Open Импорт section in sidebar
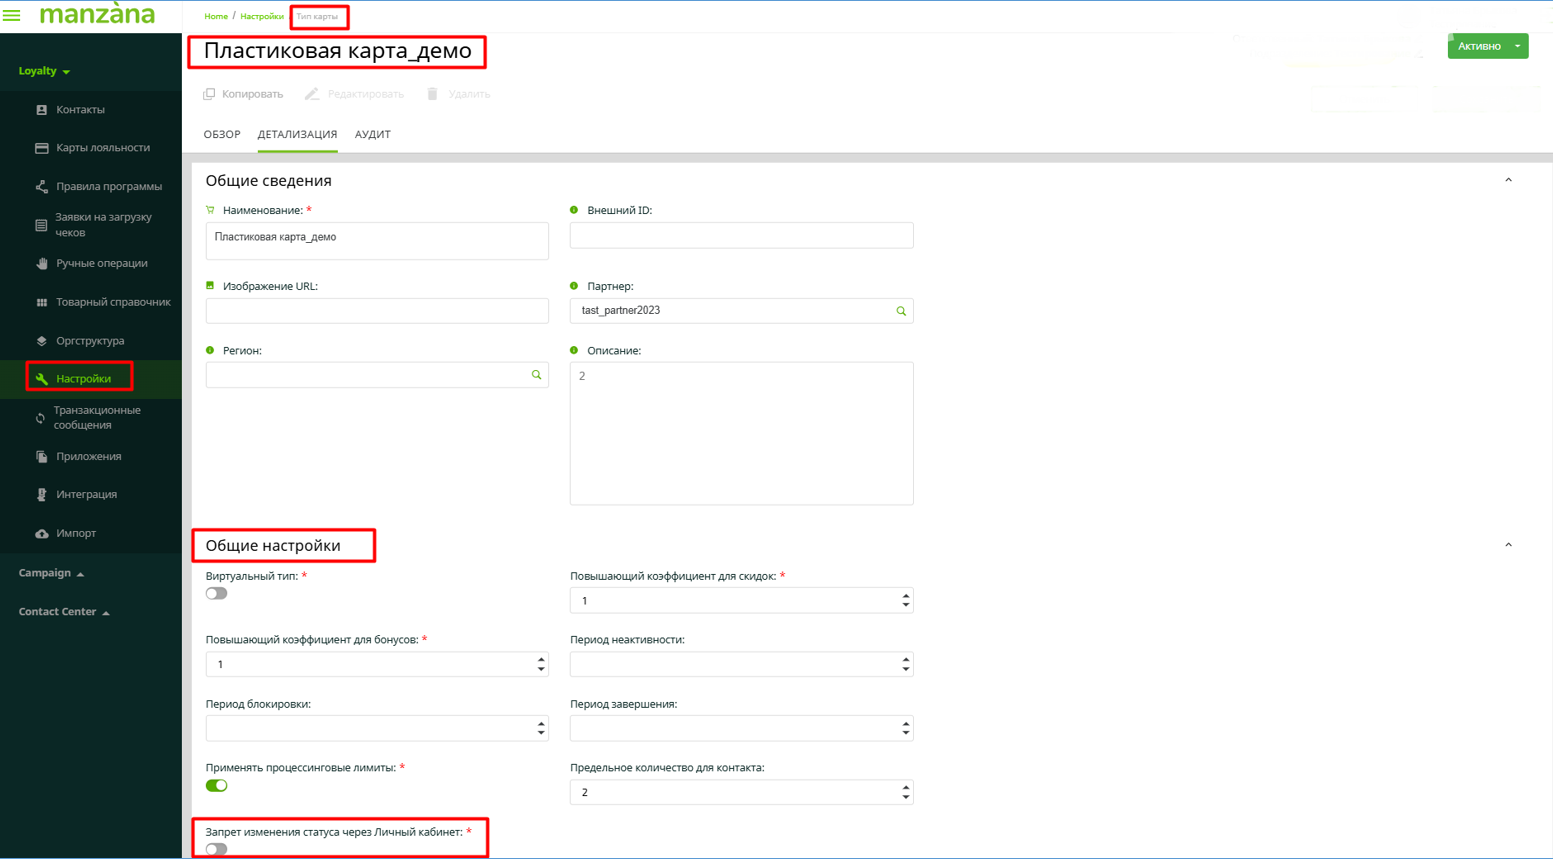Screen dimensions: 1553x859 76,534
